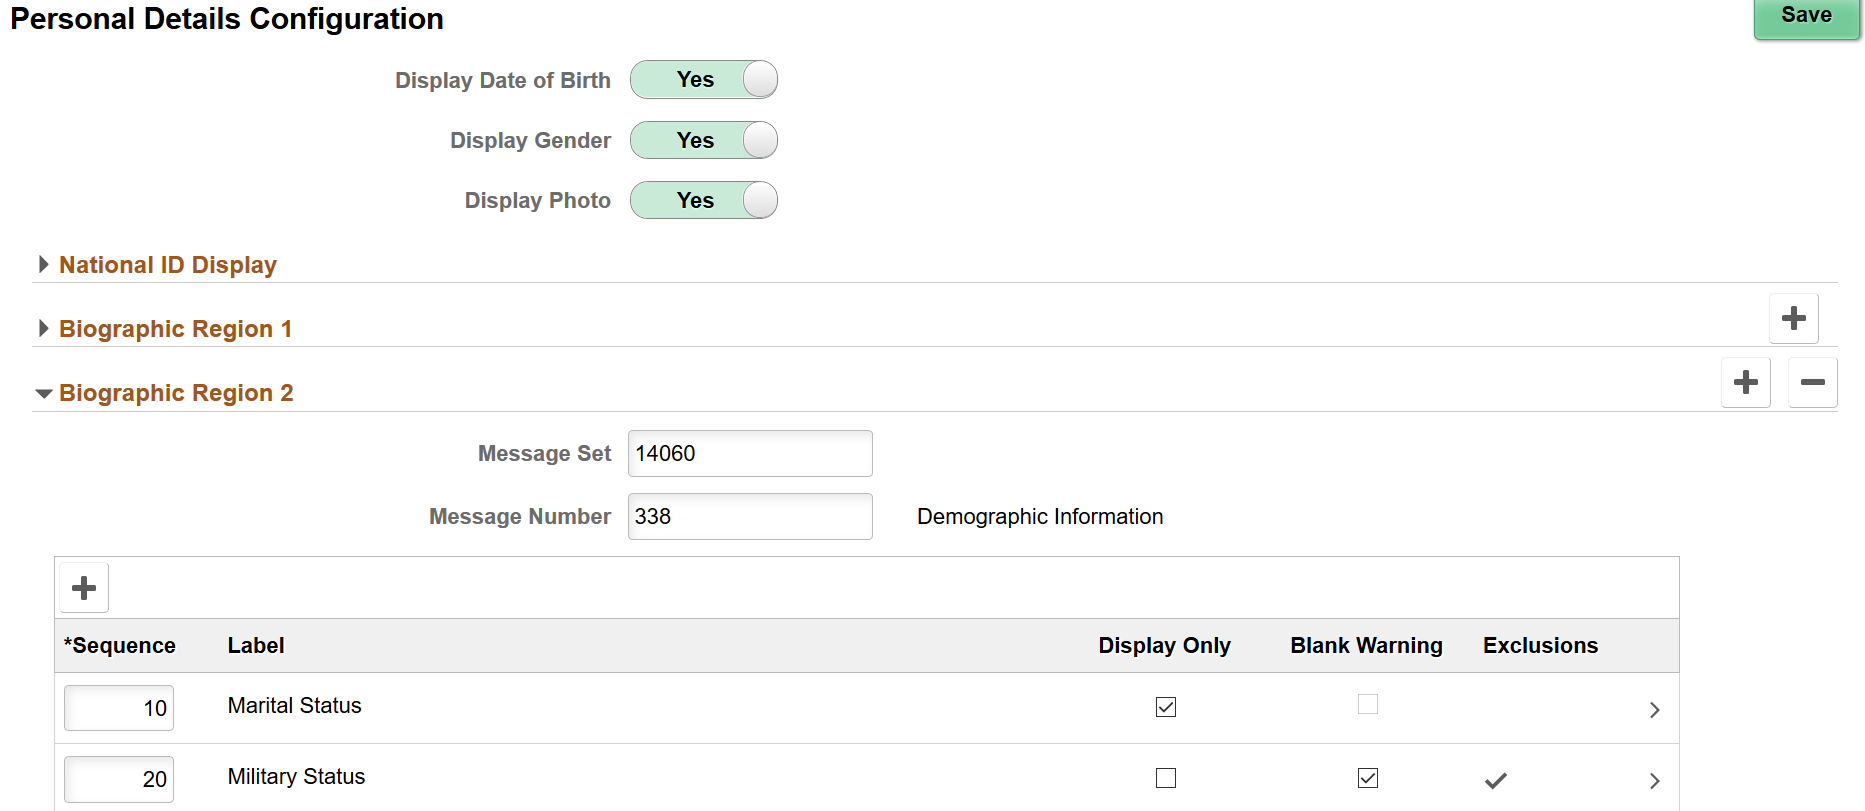Toggle the Display Date of Birth switch

click(x=703, y=80)
